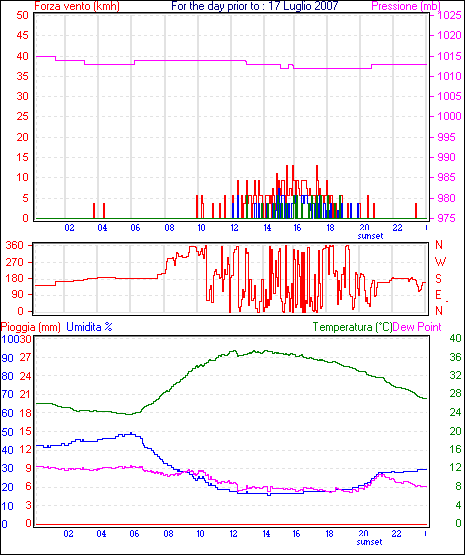Image resolution: width=466 pixels, height=556 pixels.
Task: Click the 'Forza vento (kmh)' axis title
Action: click(x=77, y=6)
